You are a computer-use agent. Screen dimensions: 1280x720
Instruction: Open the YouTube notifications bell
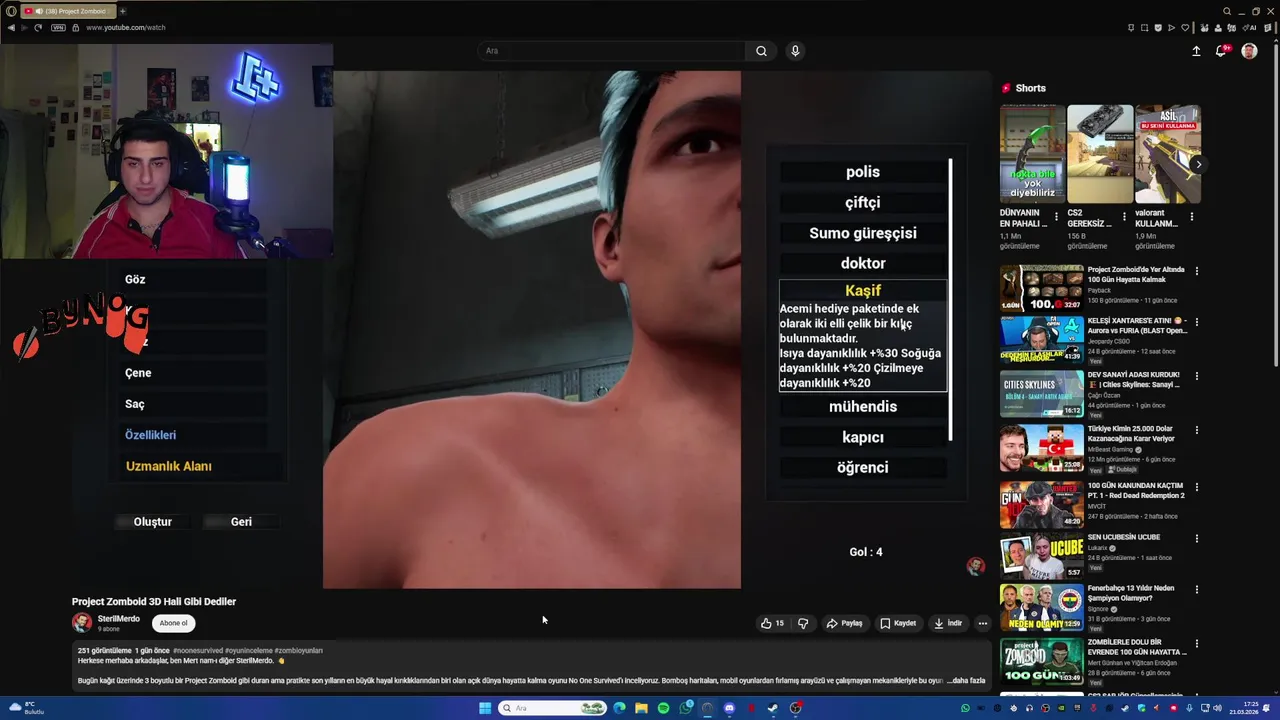[x=1222, y=51]
